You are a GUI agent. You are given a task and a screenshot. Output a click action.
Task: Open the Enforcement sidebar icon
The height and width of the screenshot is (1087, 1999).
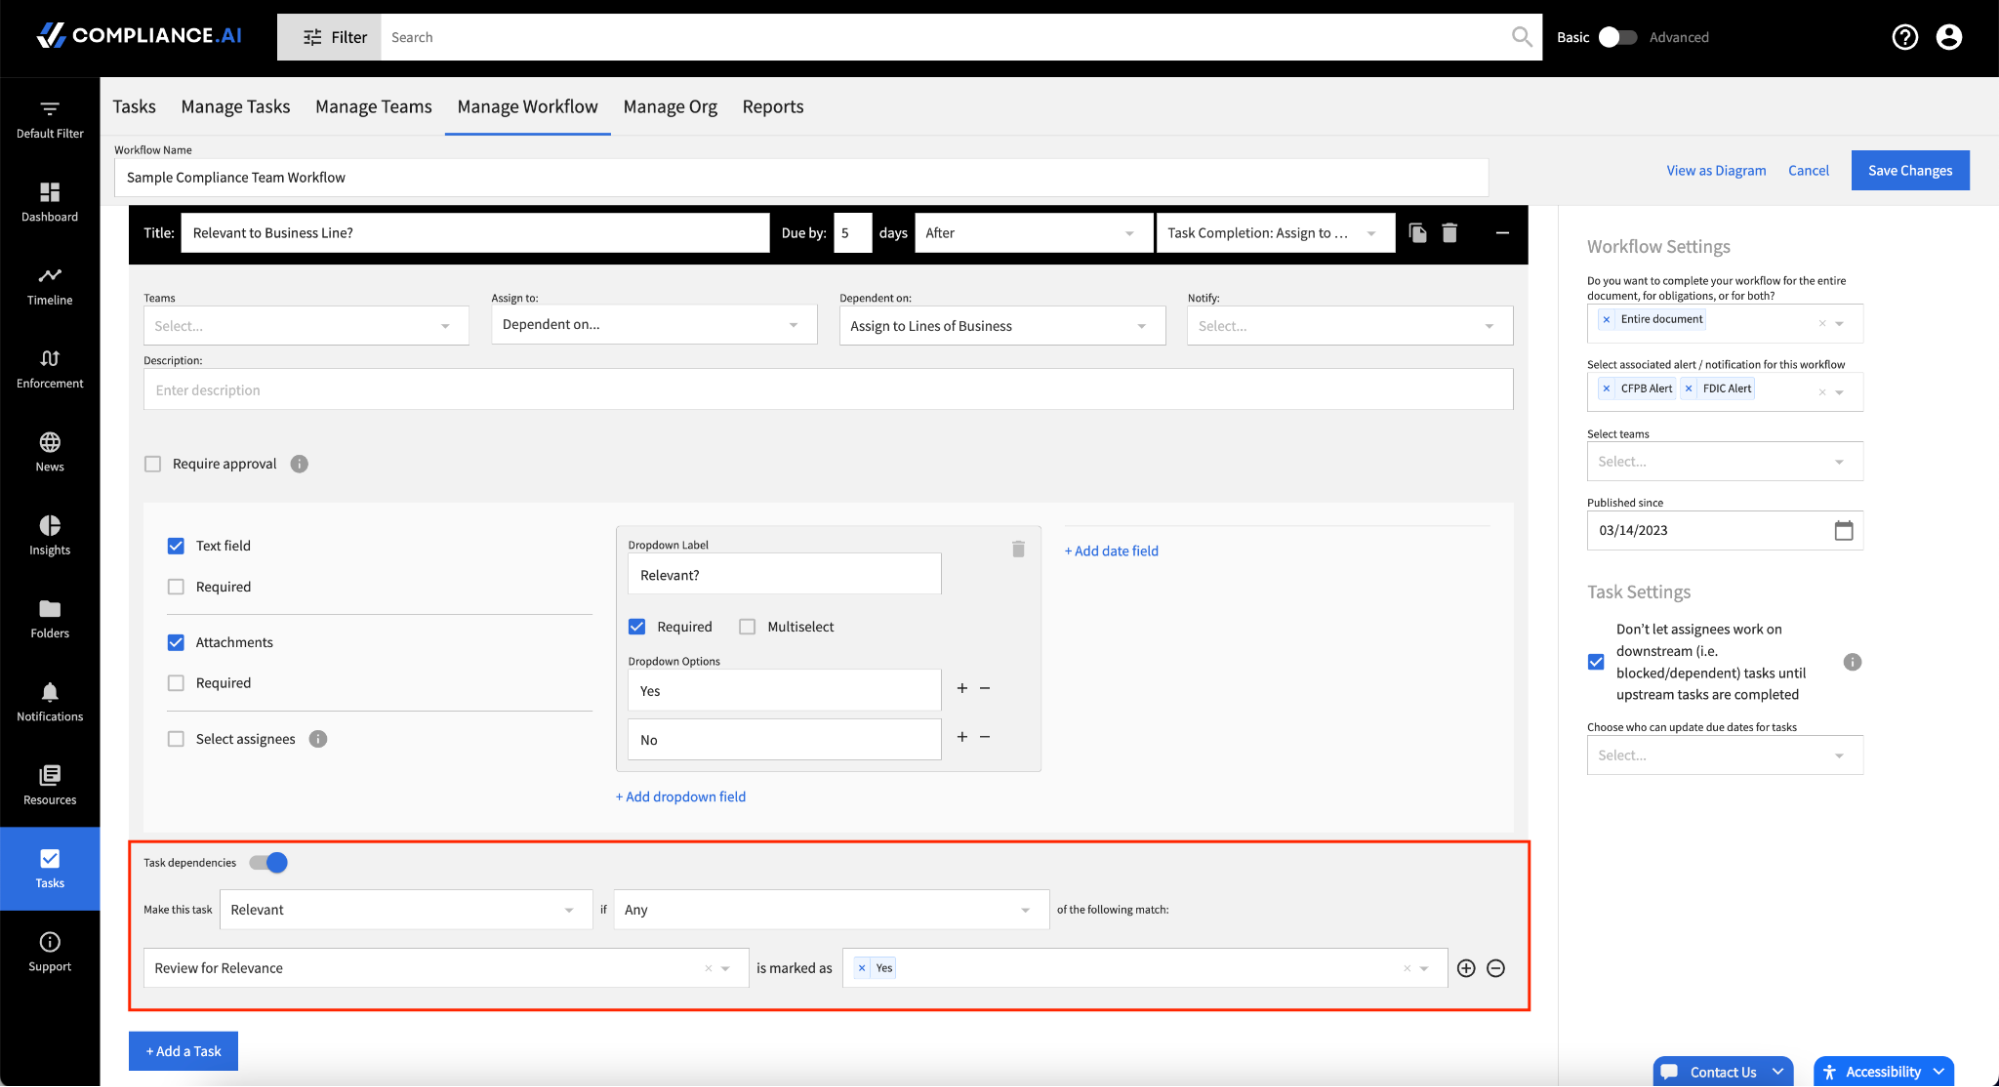click(49, 369)
